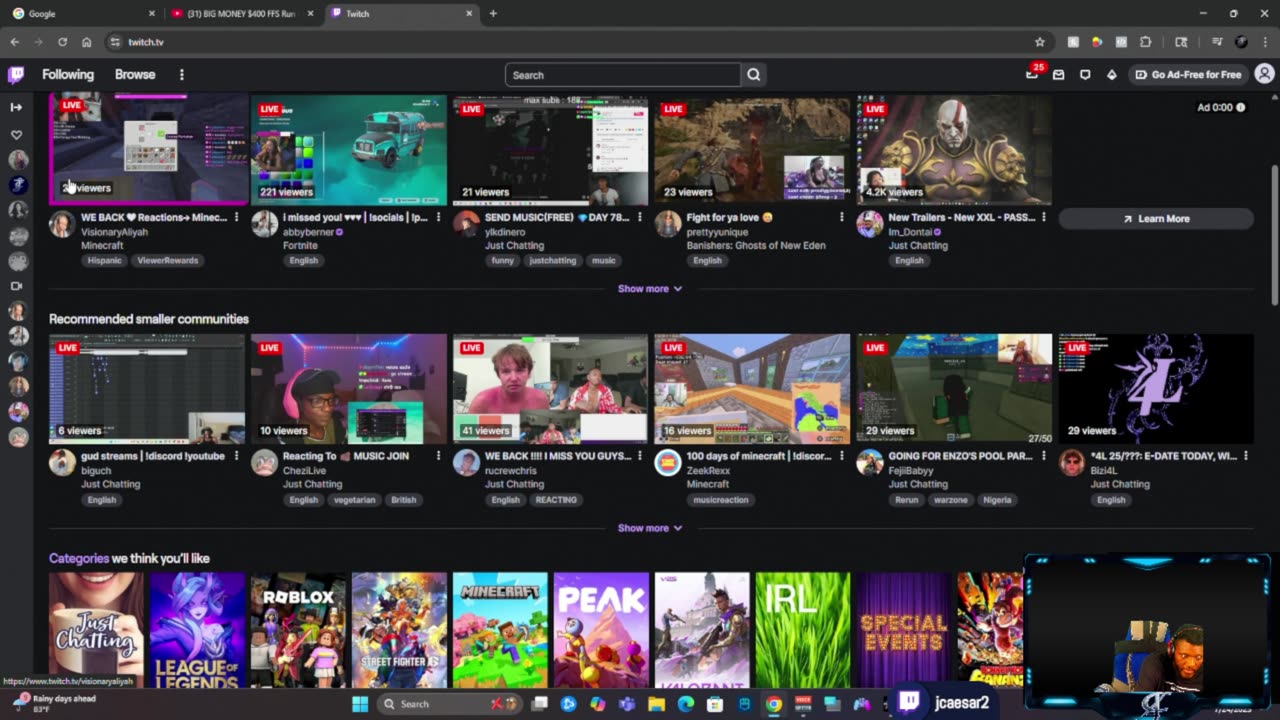1280x720 pixels.
Task: Open the Windows Start menu
Action: click(360, 704)
